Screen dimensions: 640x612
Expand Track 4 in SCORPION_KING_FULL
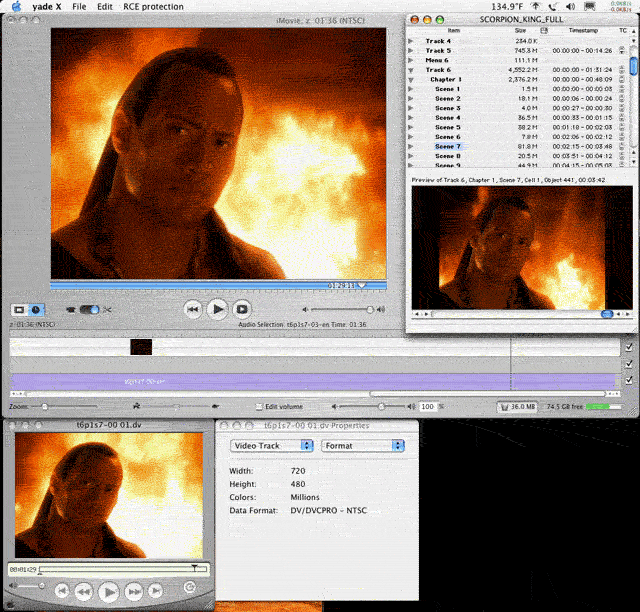411,41
